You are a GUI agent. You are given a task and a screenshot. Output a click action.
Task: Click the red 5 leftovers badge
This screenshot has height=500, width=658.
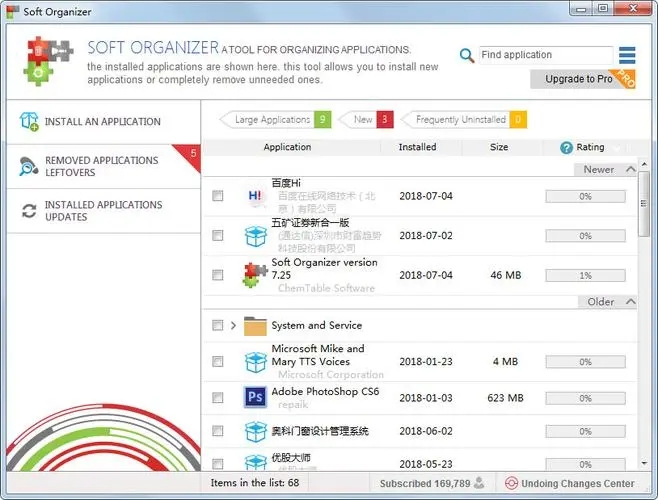[x=191, y=154]
